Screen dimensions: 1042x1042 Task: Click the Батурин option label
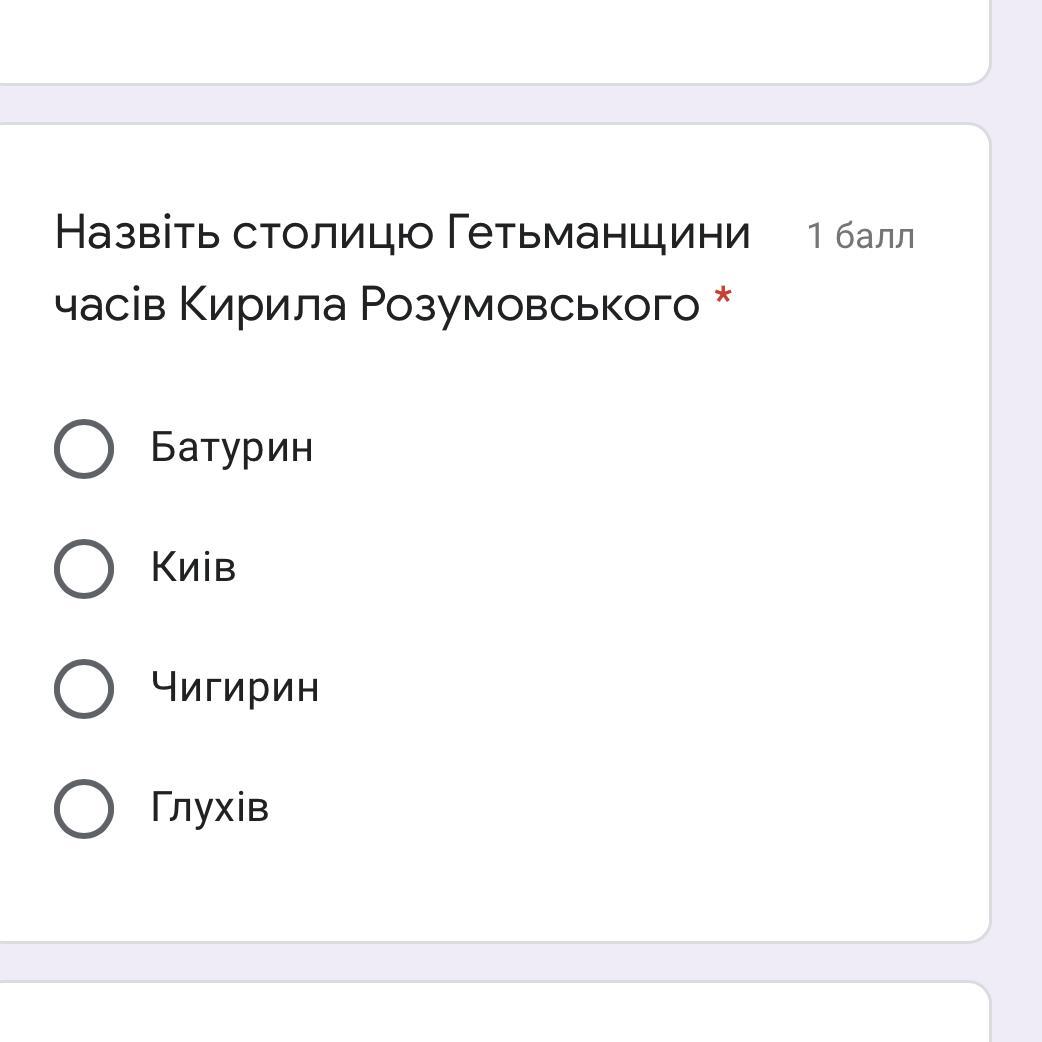[232, 447]
